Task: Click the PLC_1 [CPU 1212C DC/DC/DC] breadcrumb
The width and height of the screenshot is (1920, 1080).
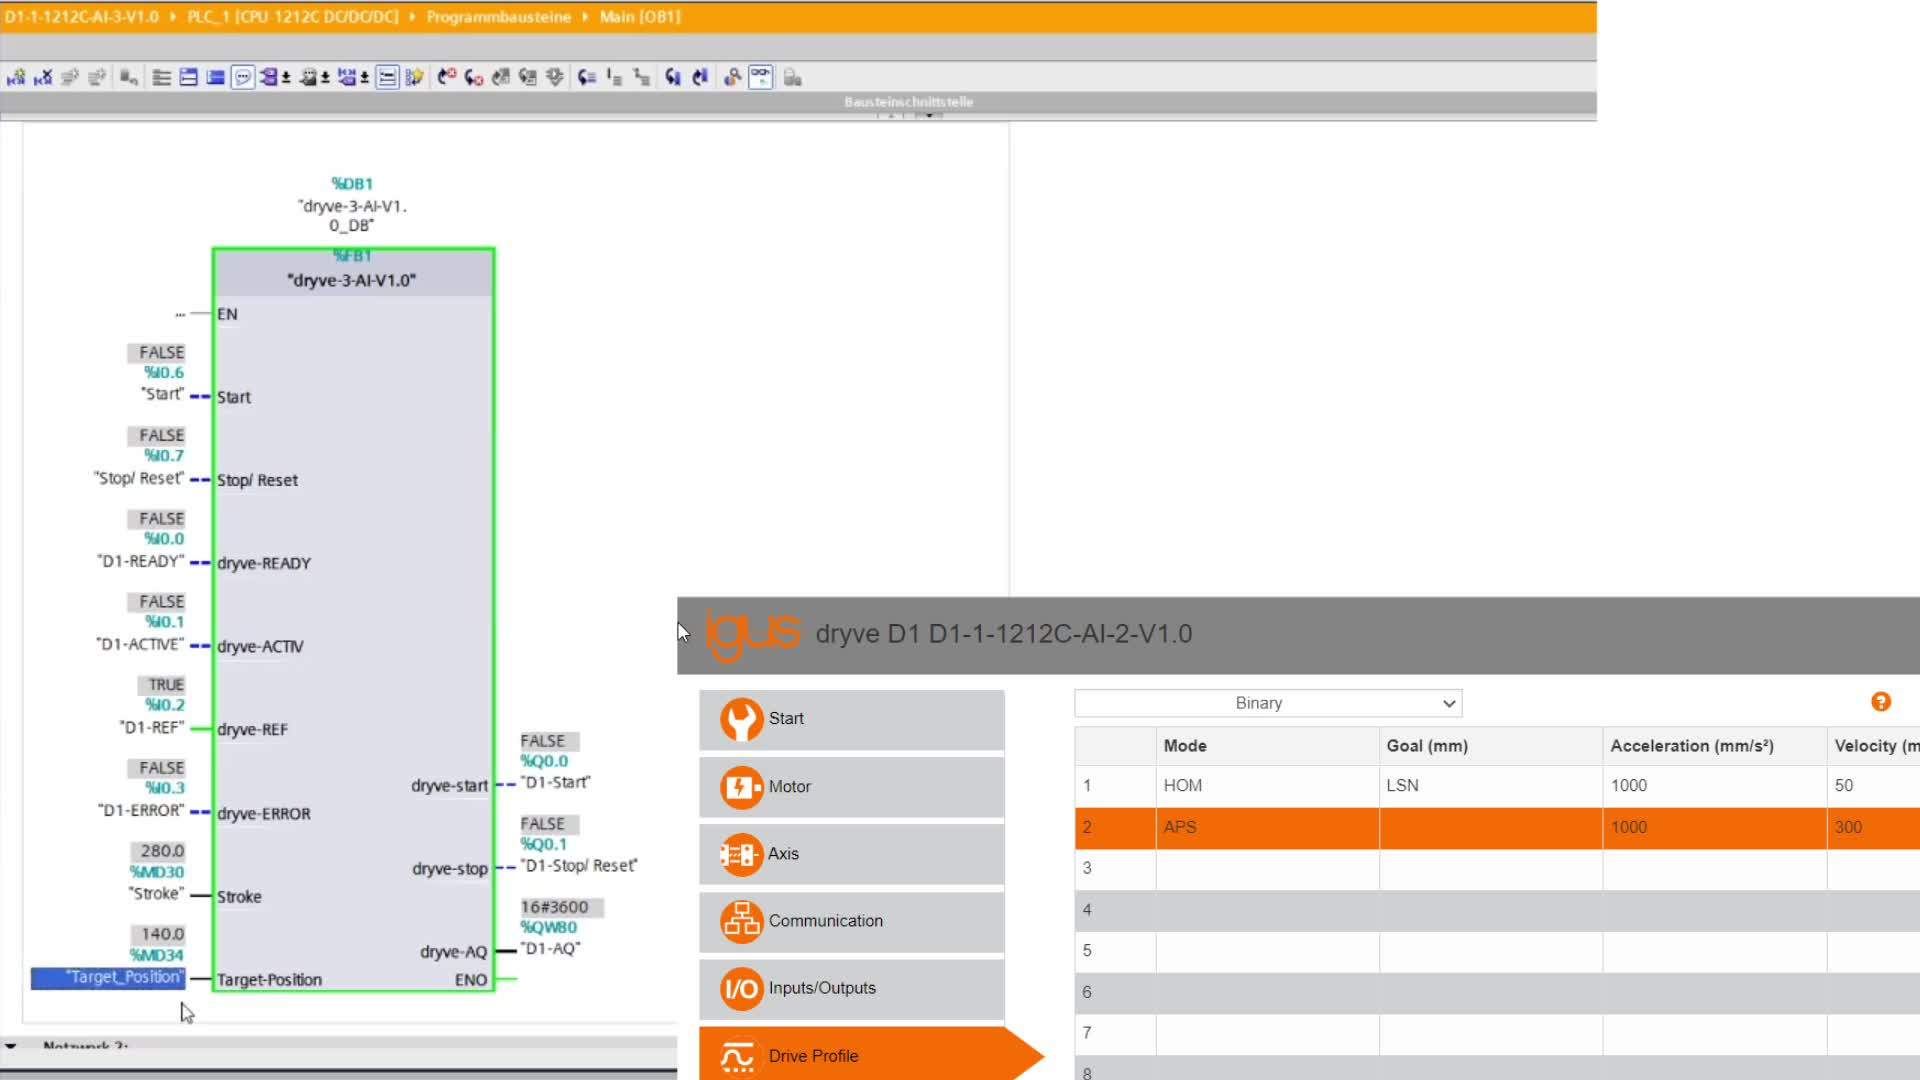Action: [x=292, y=17]
